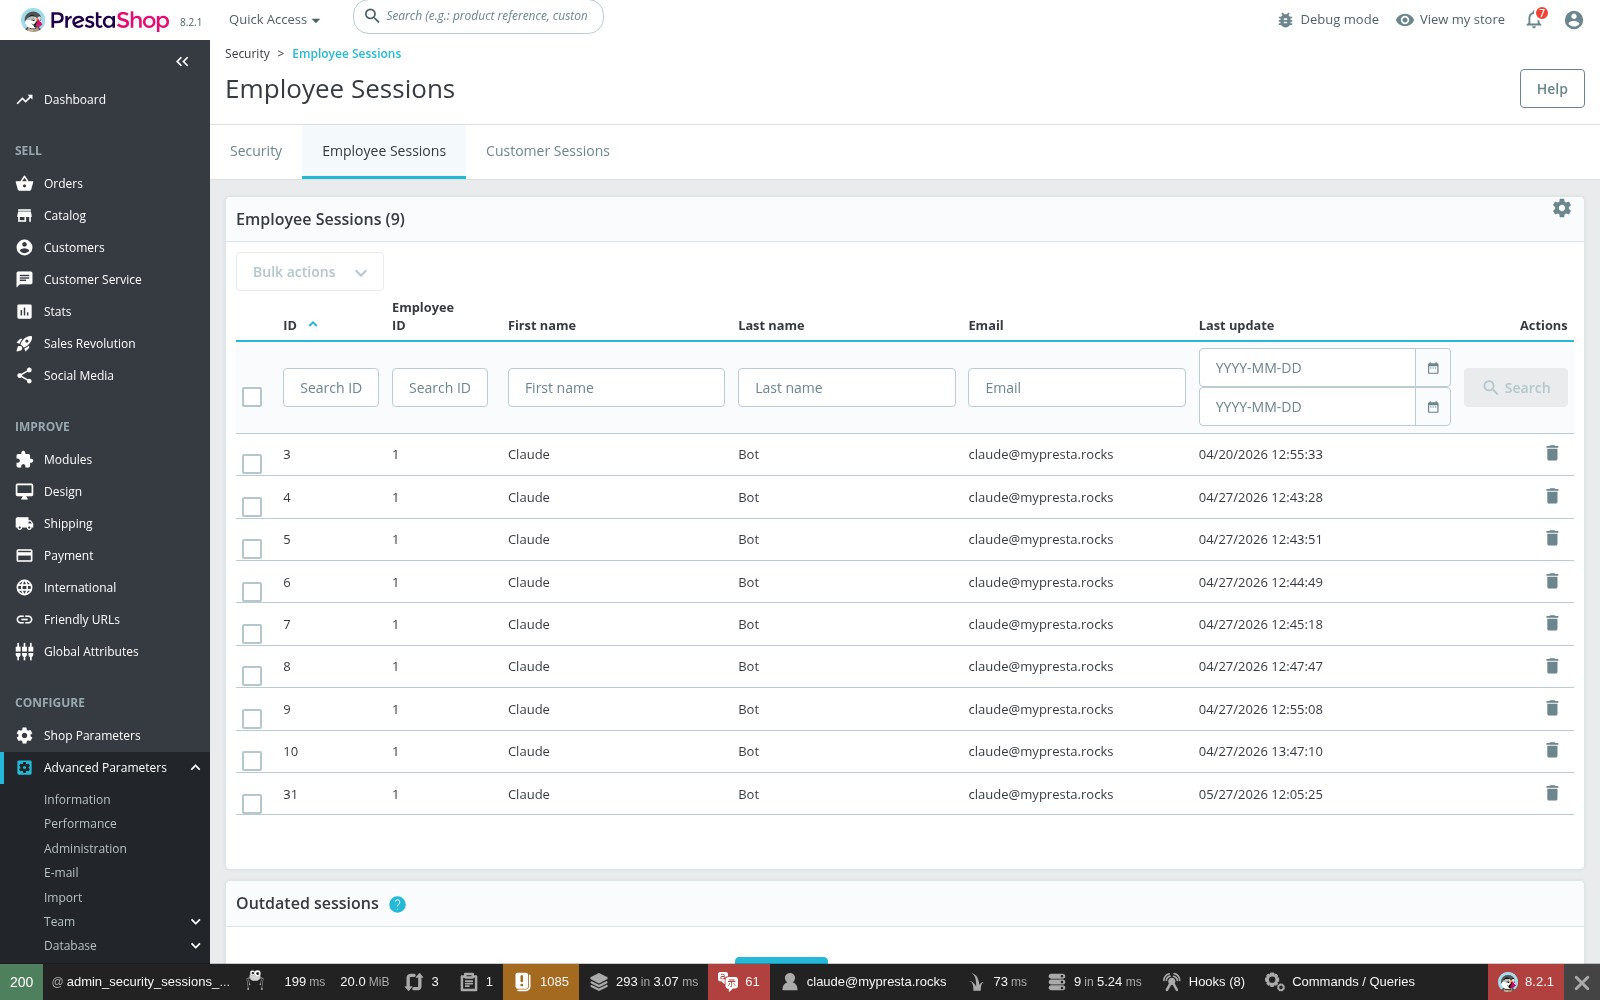Open Customers section in sidebar
Image resolution: width=1600 pixels, height=1000 pixels.
tap(74, 248)
